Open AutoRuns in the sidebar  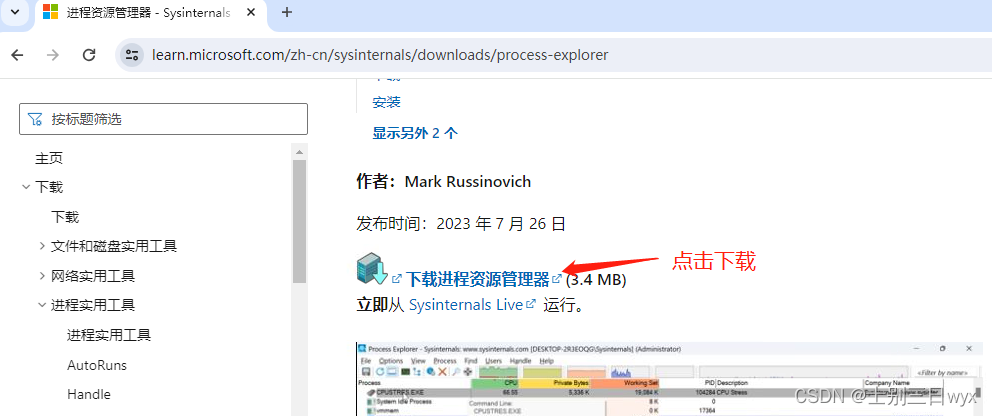(97, 365)
